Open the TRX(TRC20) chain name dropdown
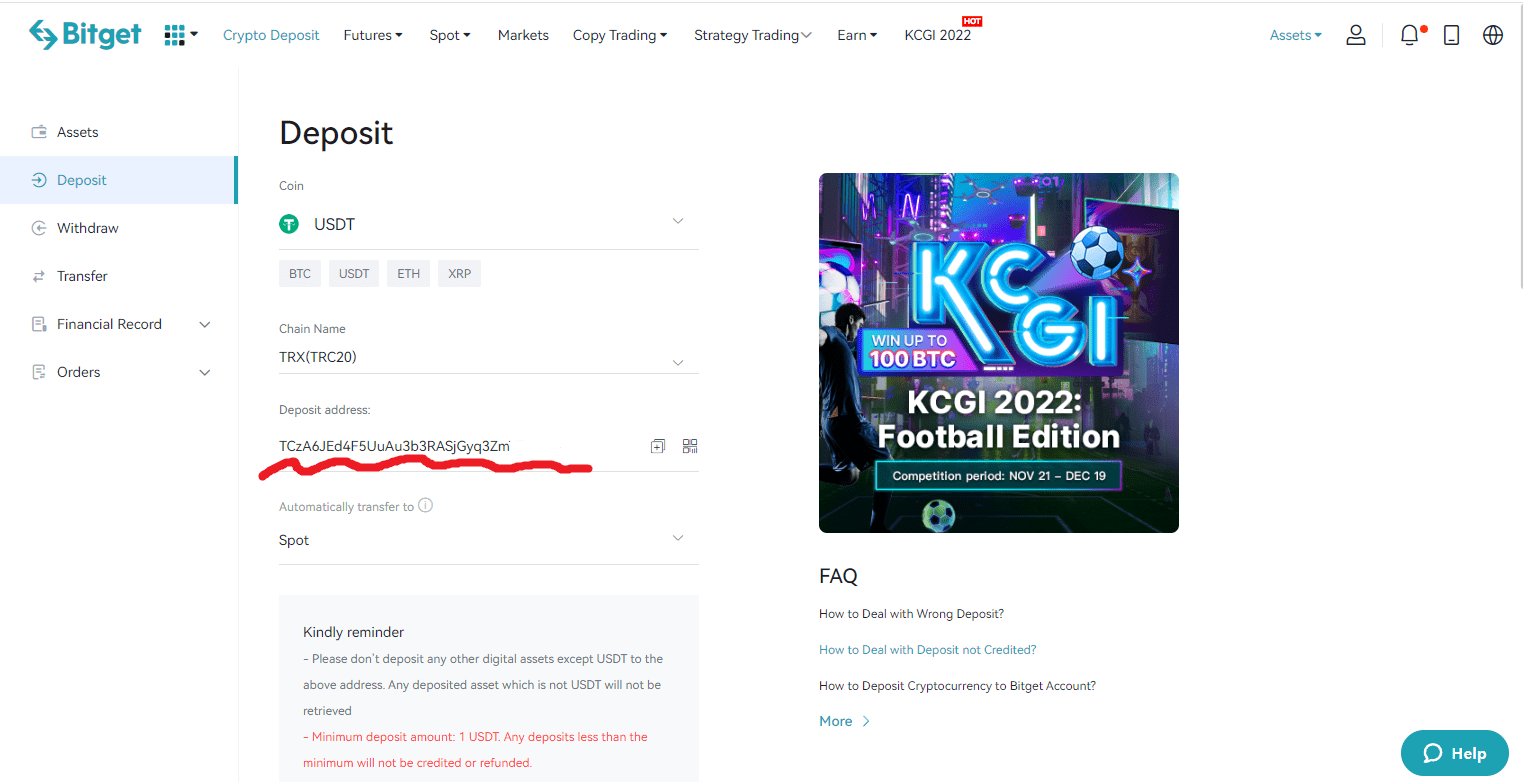Screen dimensions: 1523x782 coord(677,360)
